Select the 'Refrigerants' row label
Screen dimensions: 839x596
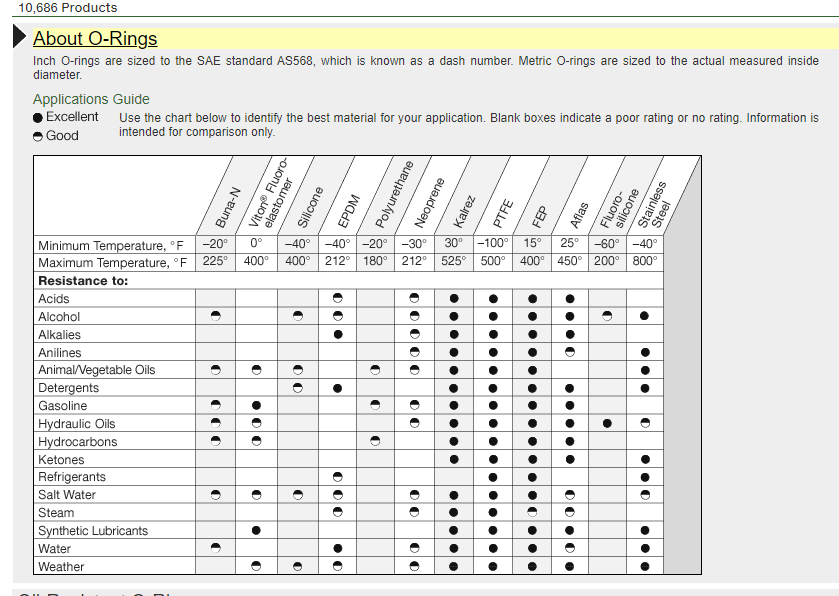(72, 477)
